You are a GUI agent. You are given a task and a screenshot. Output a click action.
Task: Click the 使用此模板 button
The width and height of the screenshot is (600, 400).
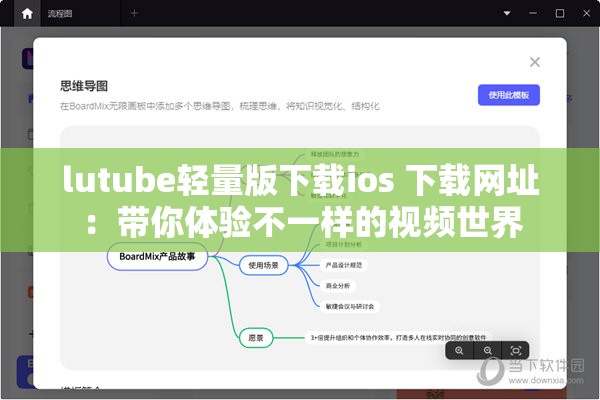click(x=509, y=95)
